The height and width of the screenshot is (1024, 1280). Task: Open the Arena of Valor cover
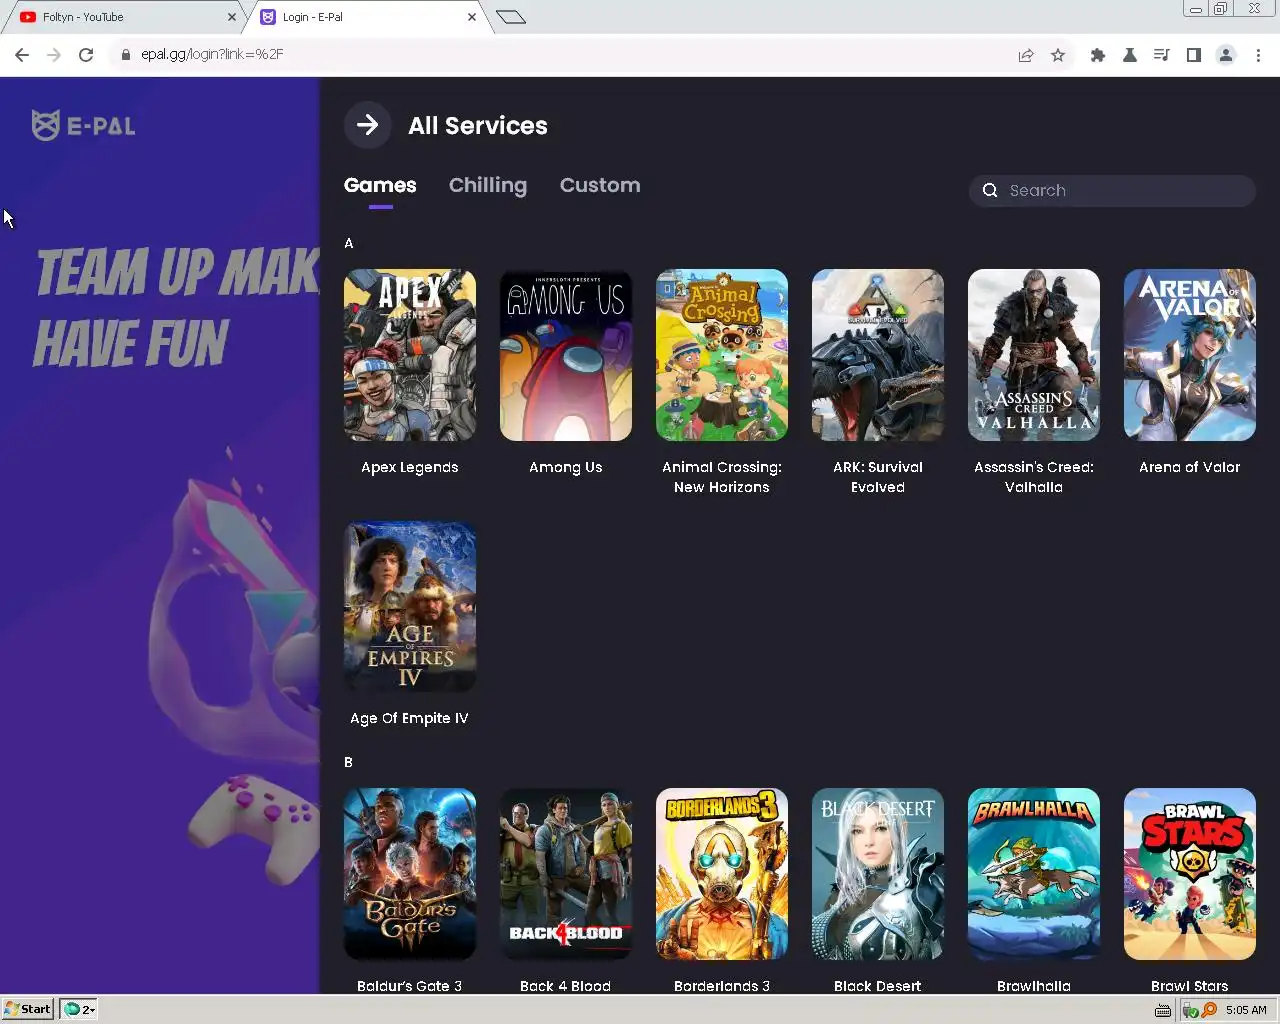1190,355
